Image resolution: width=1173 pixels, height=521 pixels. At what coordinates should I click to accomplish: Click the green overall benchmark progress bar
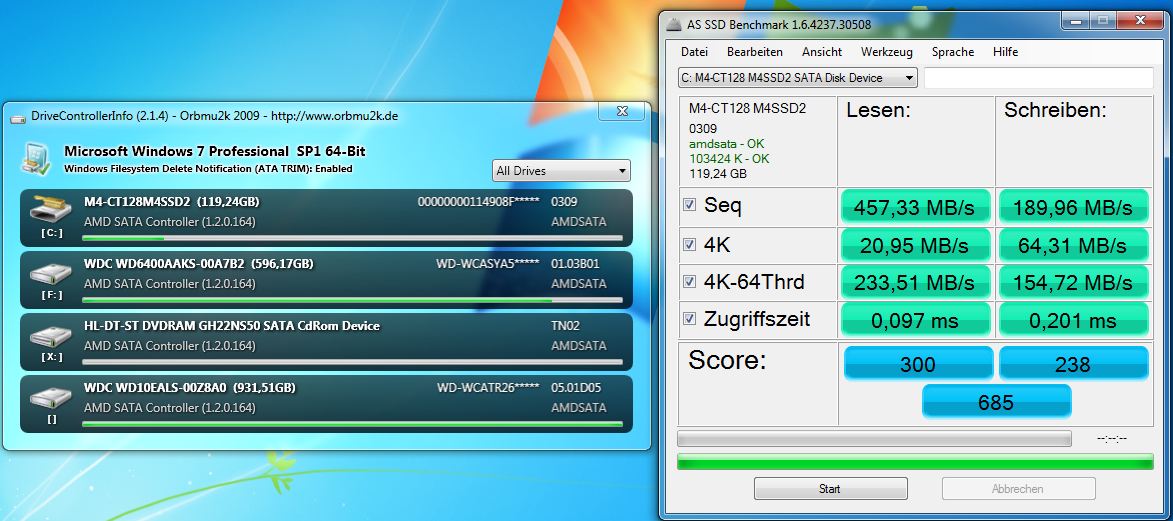915,461
